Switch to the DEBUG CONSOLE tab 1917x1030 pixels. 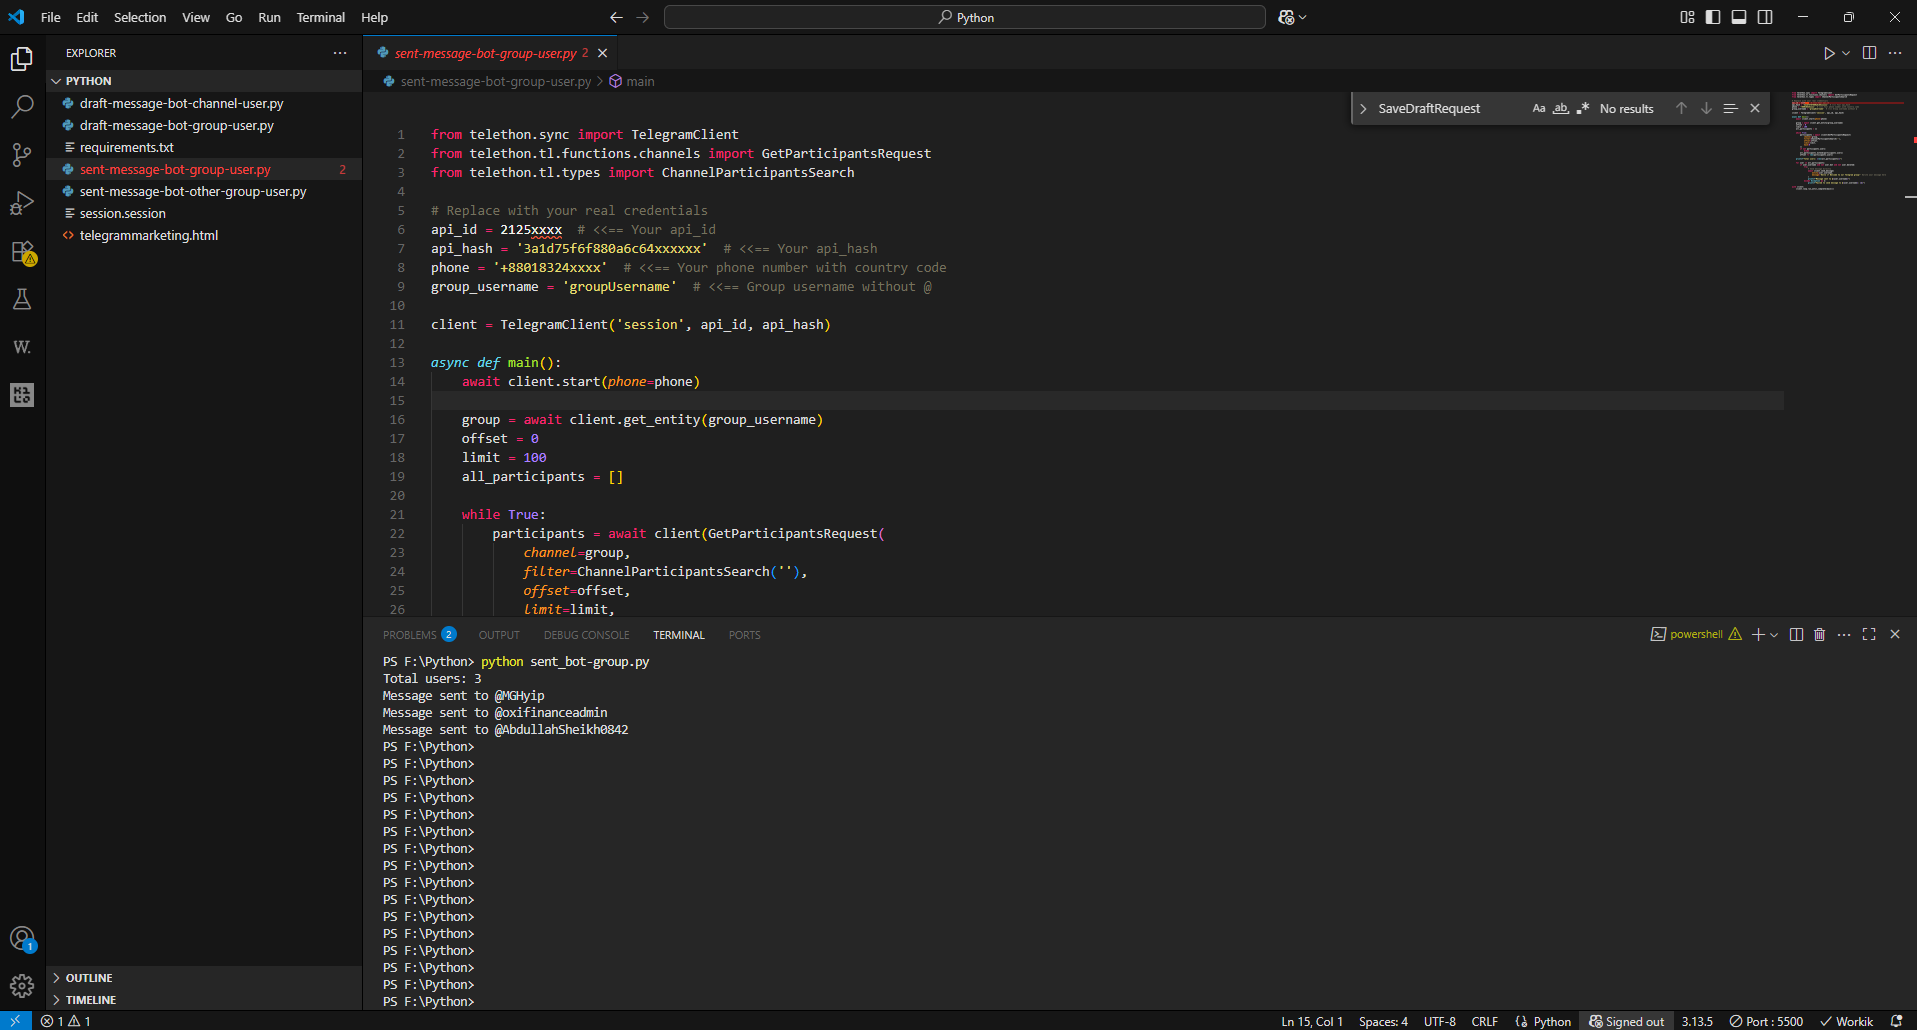tap(586, 635)
